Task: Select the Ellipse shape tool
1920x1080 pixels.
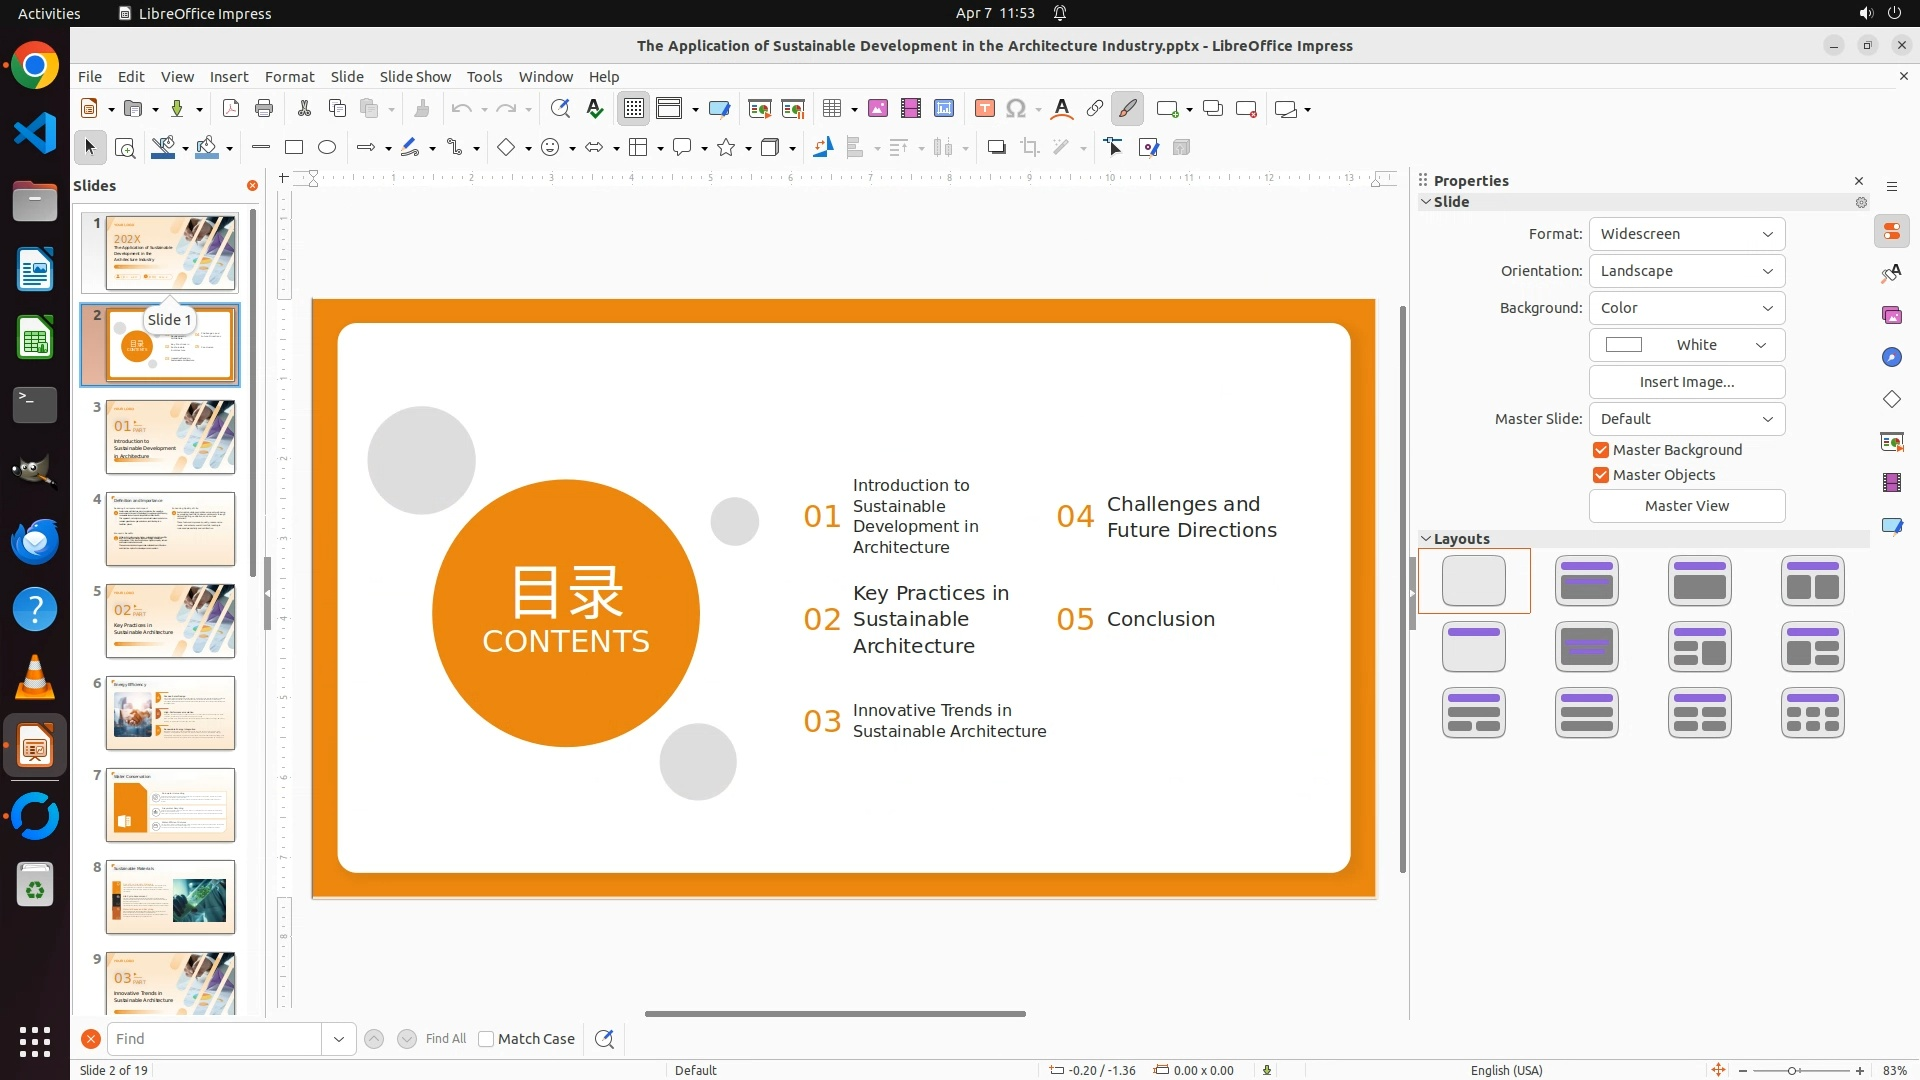Action: 327,148
